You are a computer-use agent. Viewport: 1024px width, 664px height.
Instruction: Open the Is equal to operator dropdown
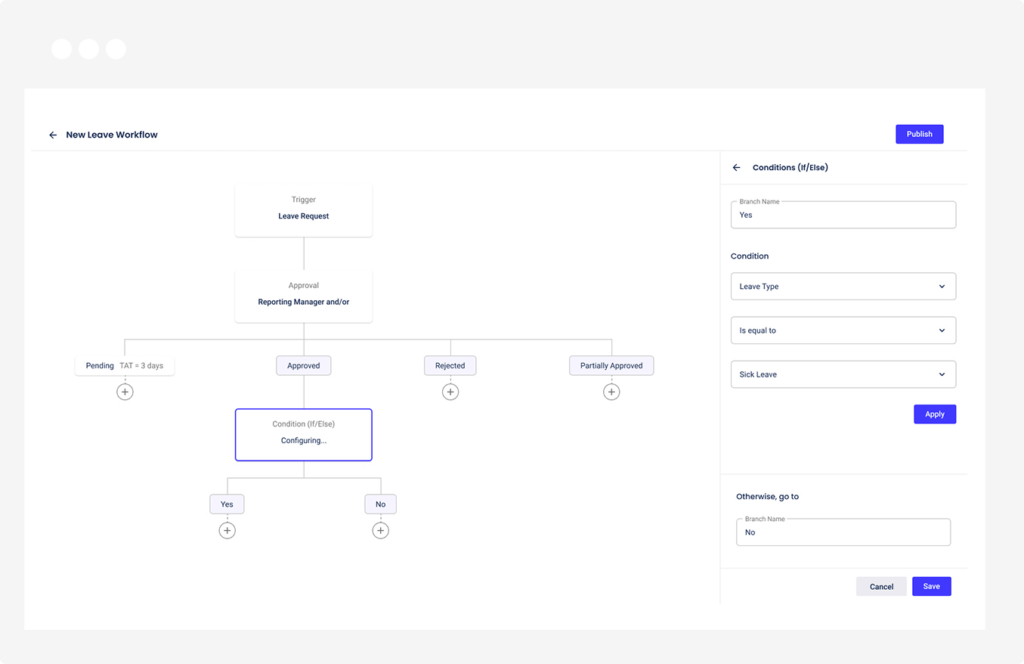[x=843, y=330]
